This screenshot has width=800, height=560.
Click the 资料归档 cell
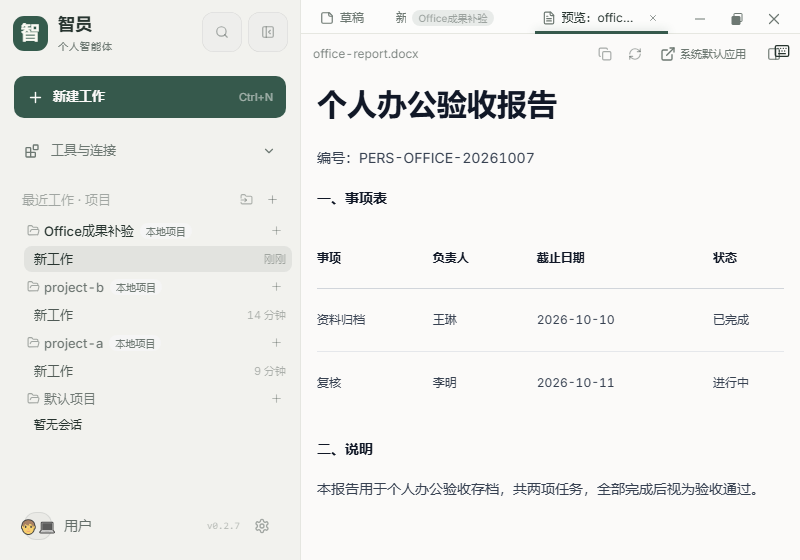tap(341, 320)
